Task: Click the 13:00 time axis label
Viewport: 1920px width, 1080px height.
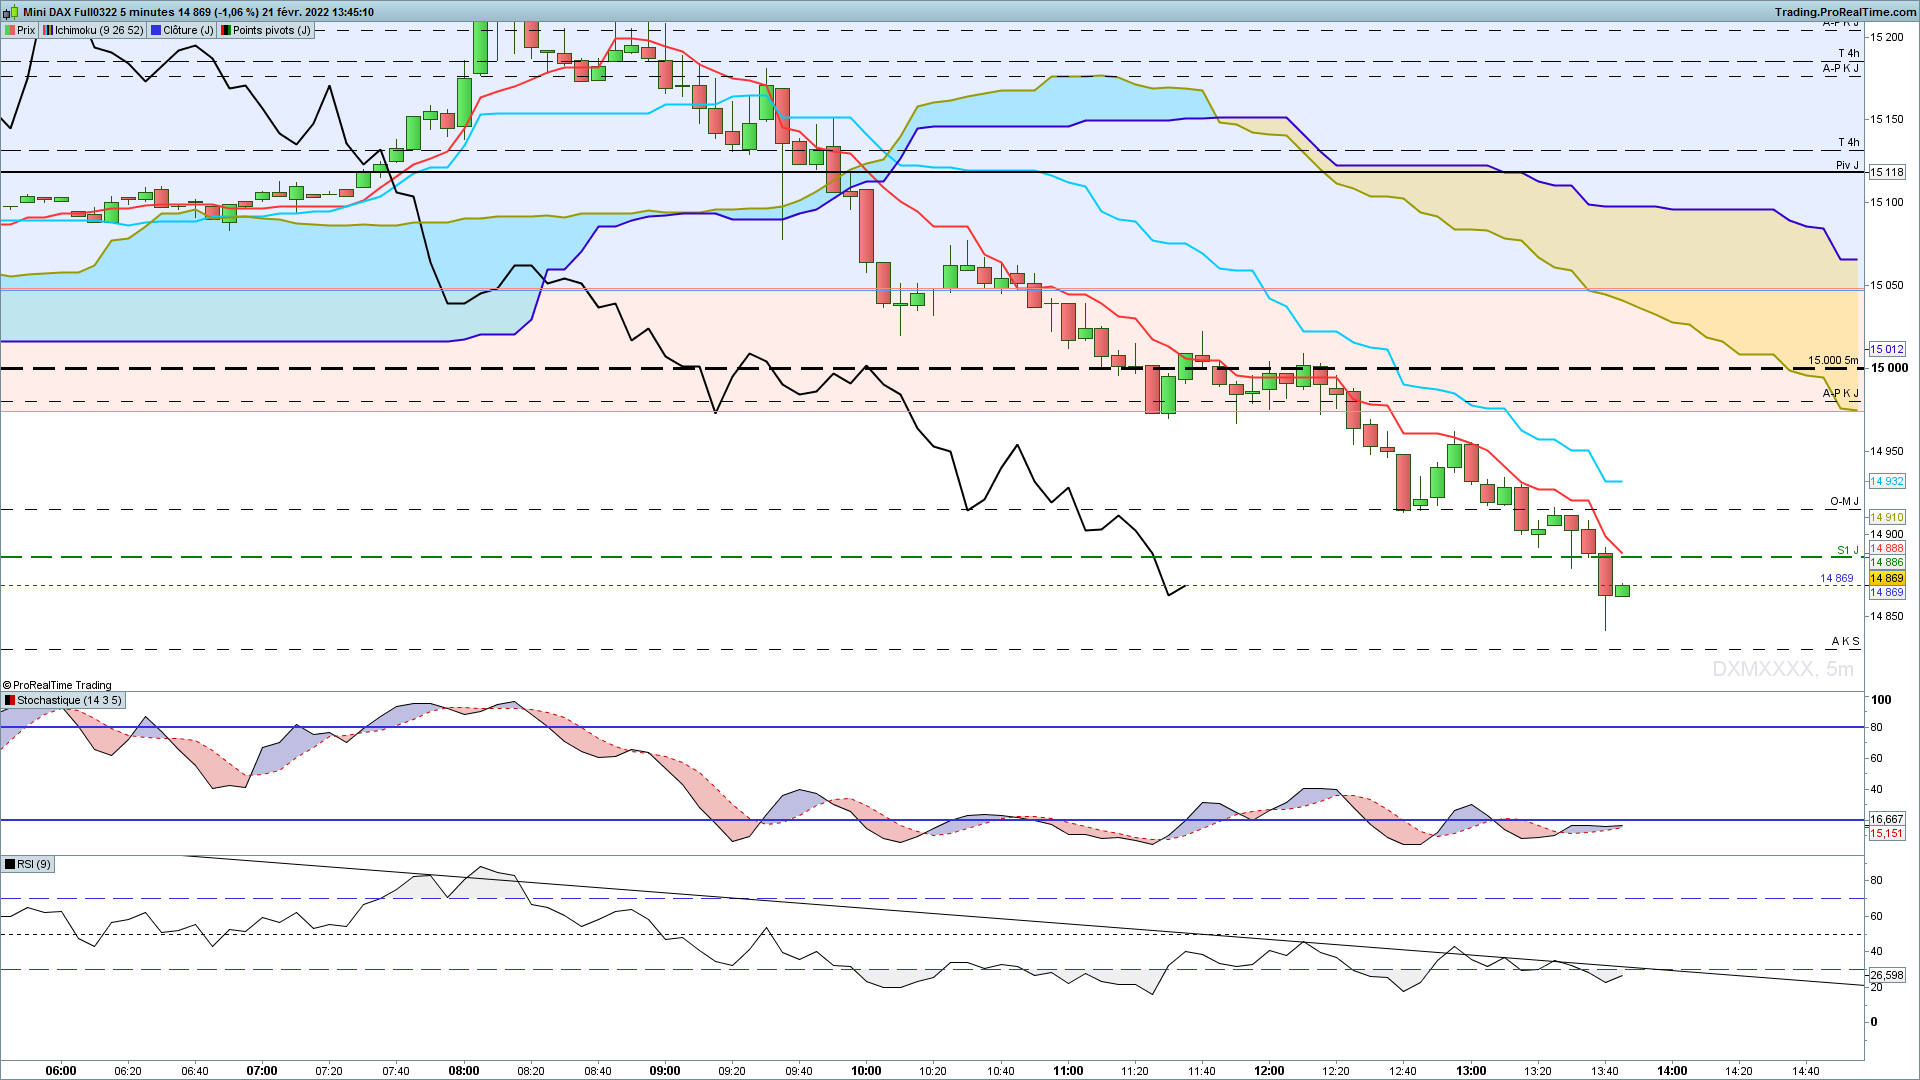Action: click(1471, 1070)
